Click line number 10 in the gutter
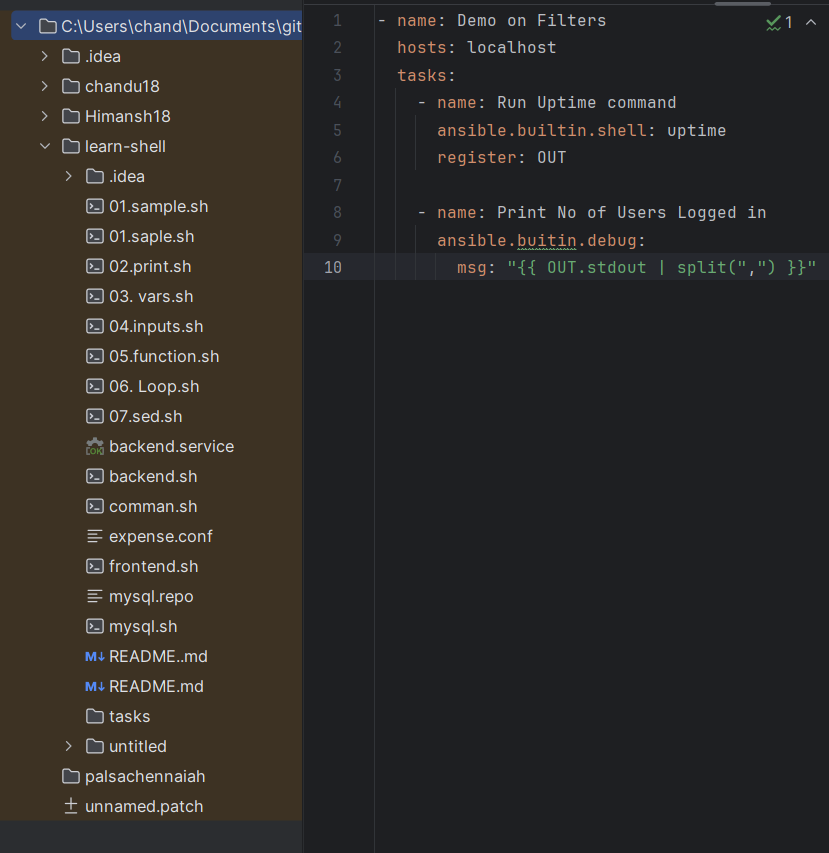 (x=331, y=267)
